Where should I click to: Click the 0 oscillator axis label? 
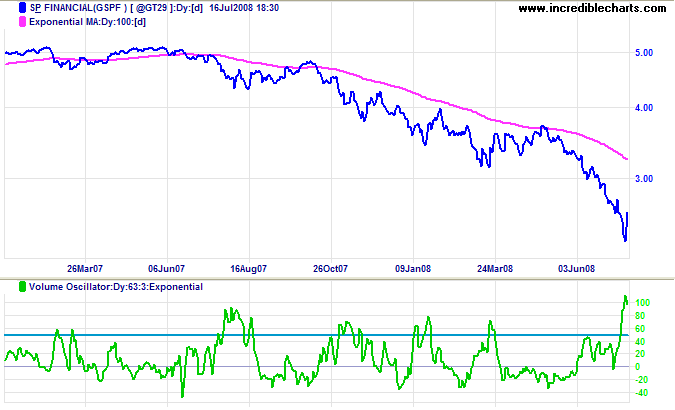pyautogui.click(x=638, y=367)
